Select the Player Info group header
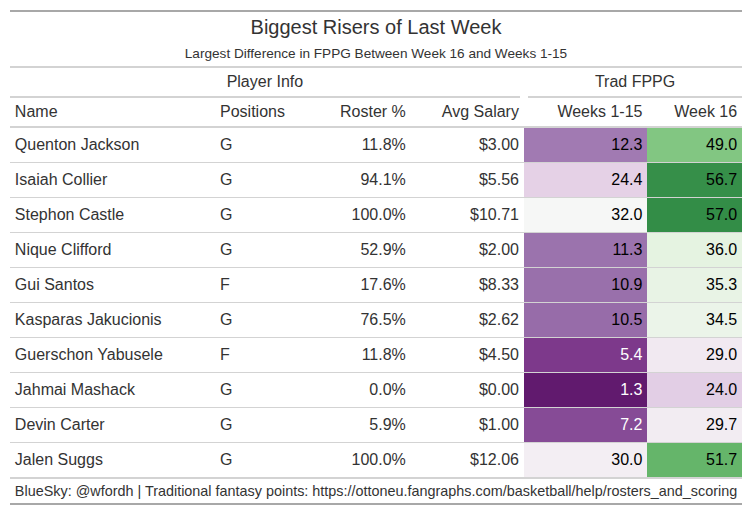Viewport: 752px width, 515px height. 265,82
